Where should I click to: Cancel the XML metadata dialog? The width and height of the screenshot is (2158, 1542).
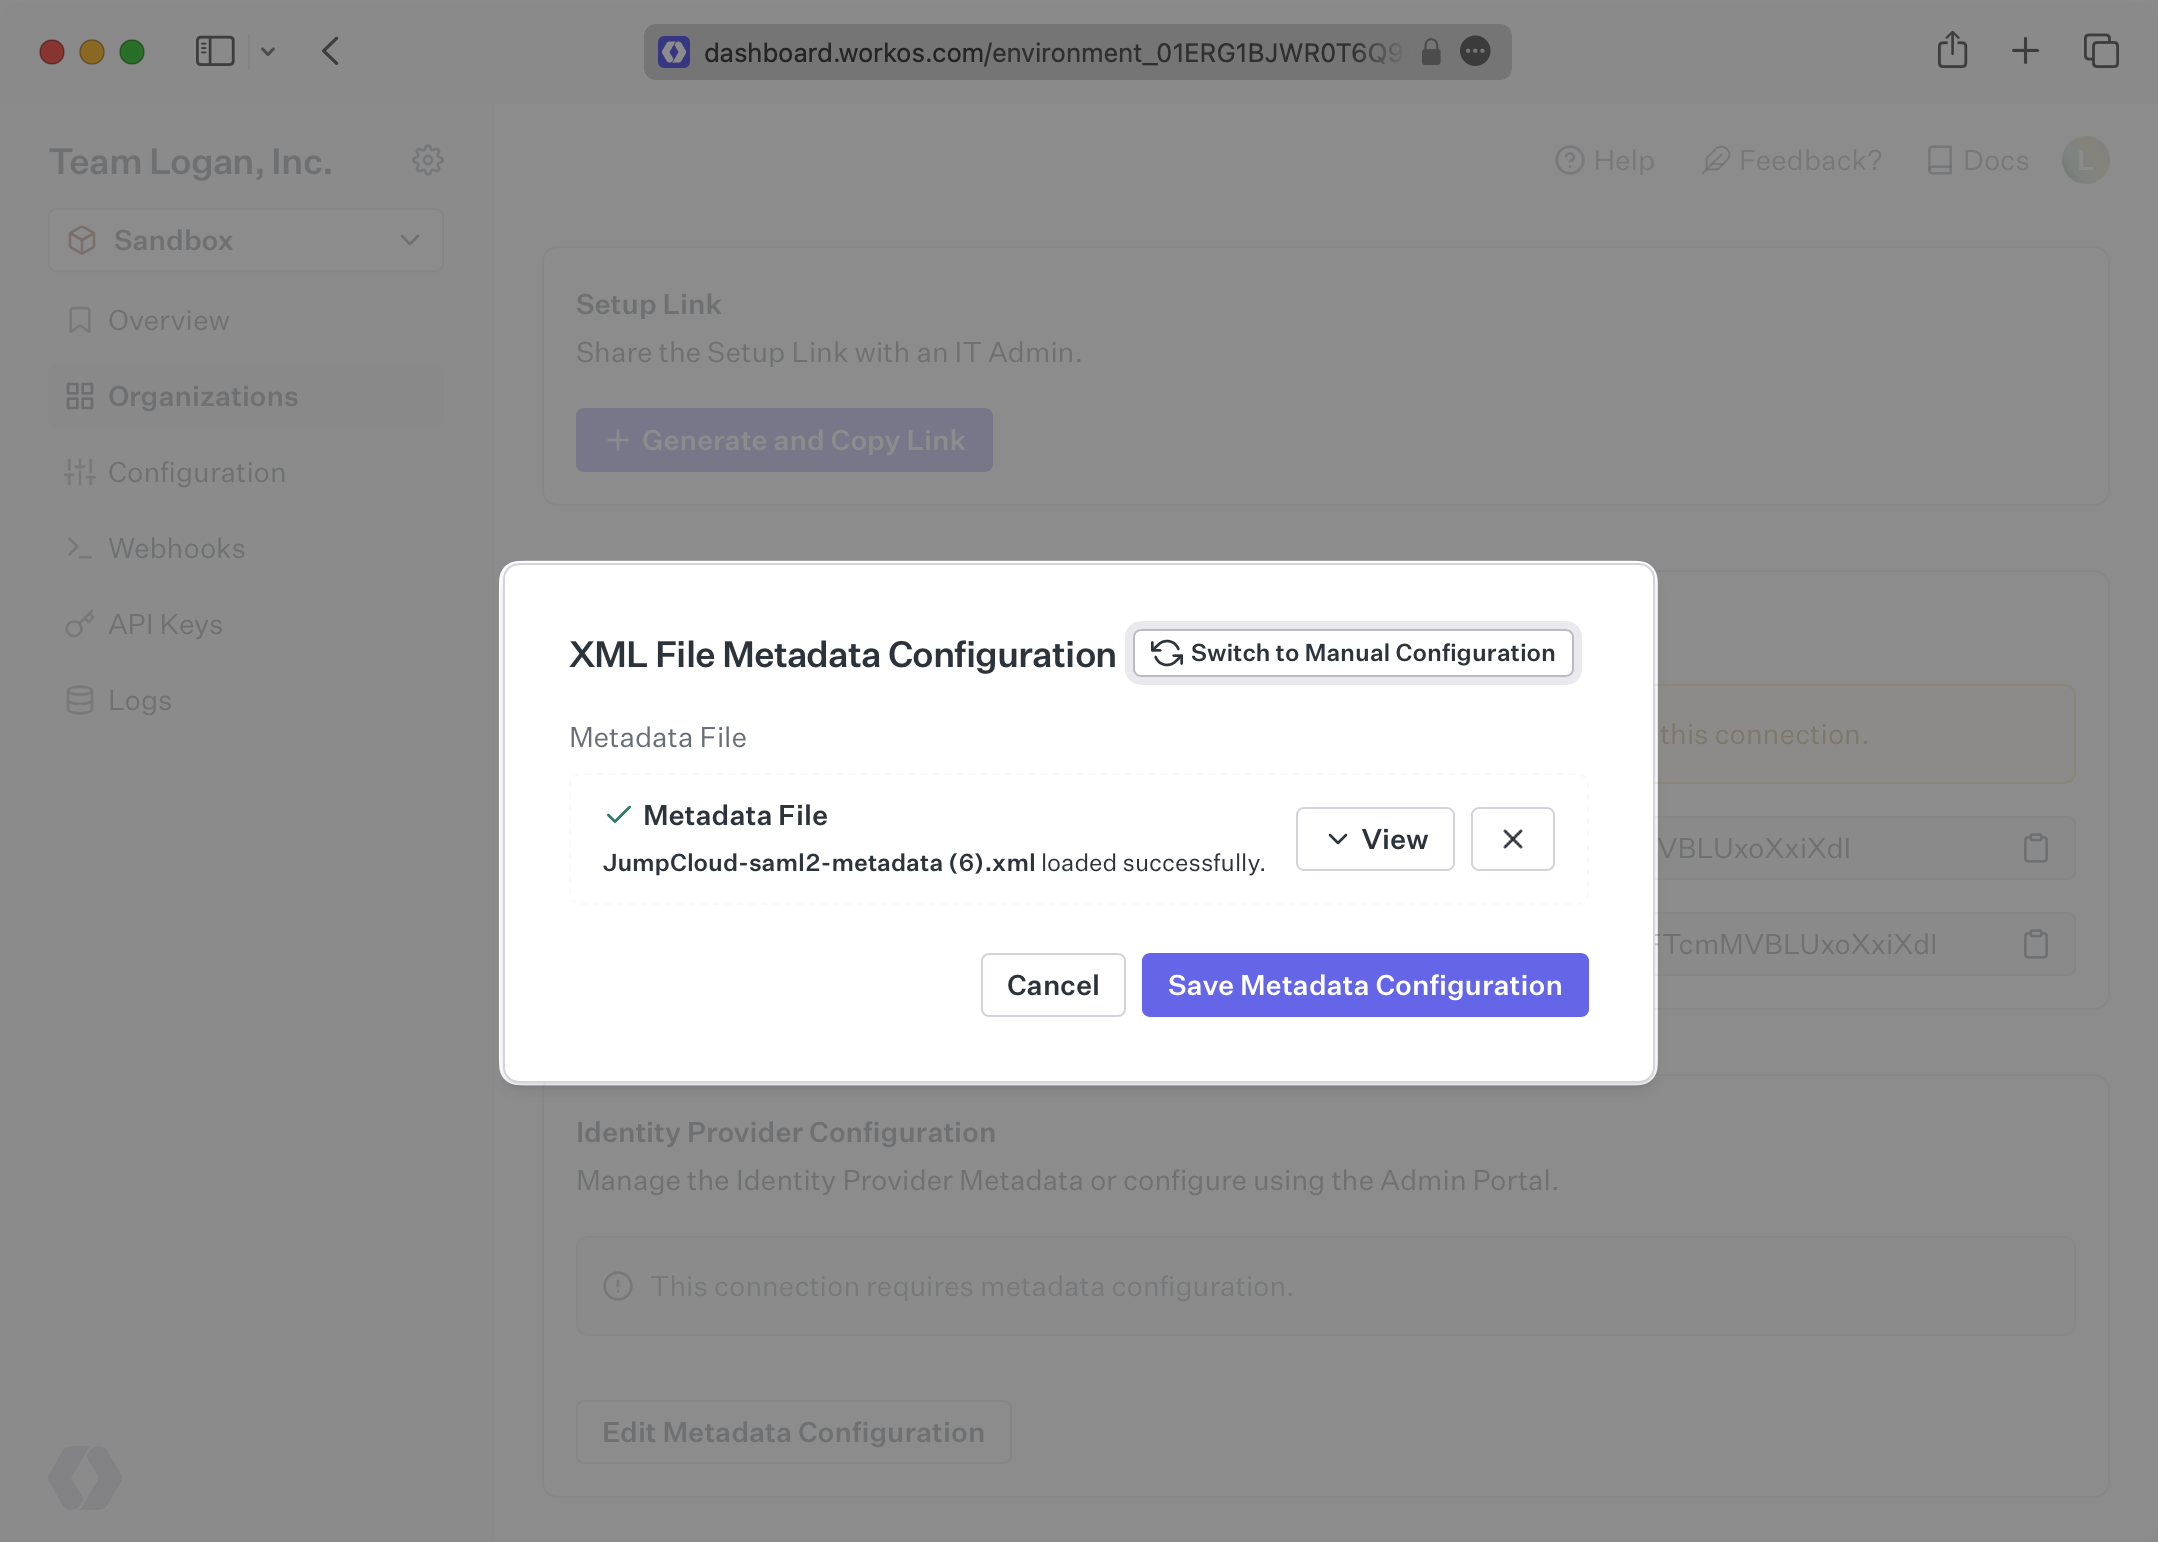pos(1052,985)
